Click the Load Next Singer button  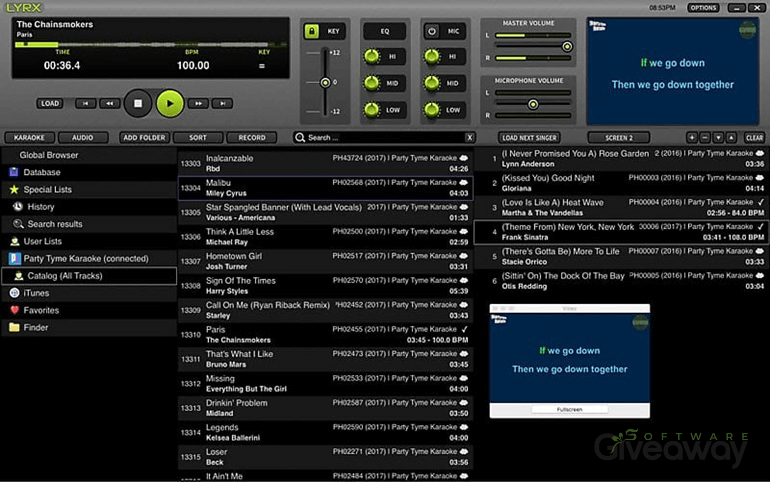coord(529,137)
